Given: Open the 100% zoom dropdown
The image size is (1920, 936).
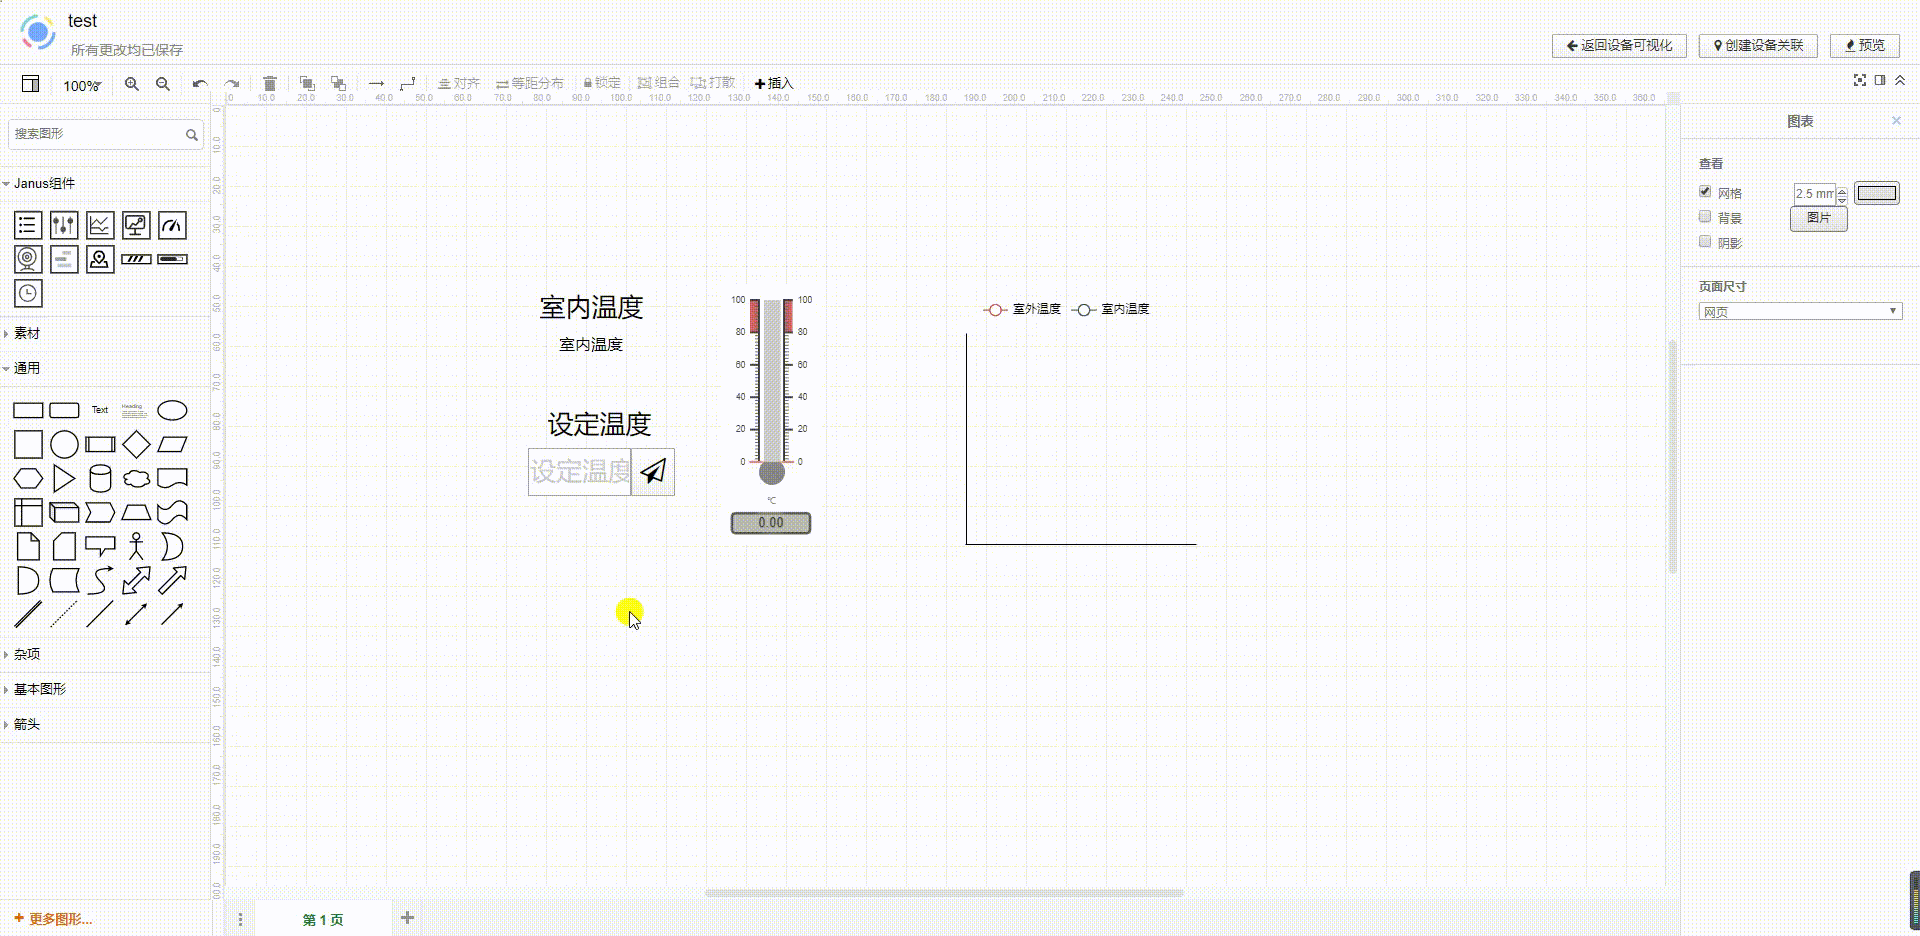Looking at the screenshot, I should click(82, 86).
